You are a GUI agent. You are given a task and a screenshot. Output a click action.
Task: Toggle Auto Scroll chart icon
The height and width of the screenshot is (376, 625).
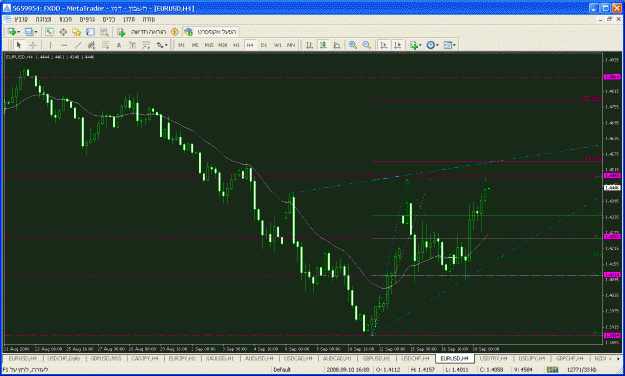coord(384,45)
